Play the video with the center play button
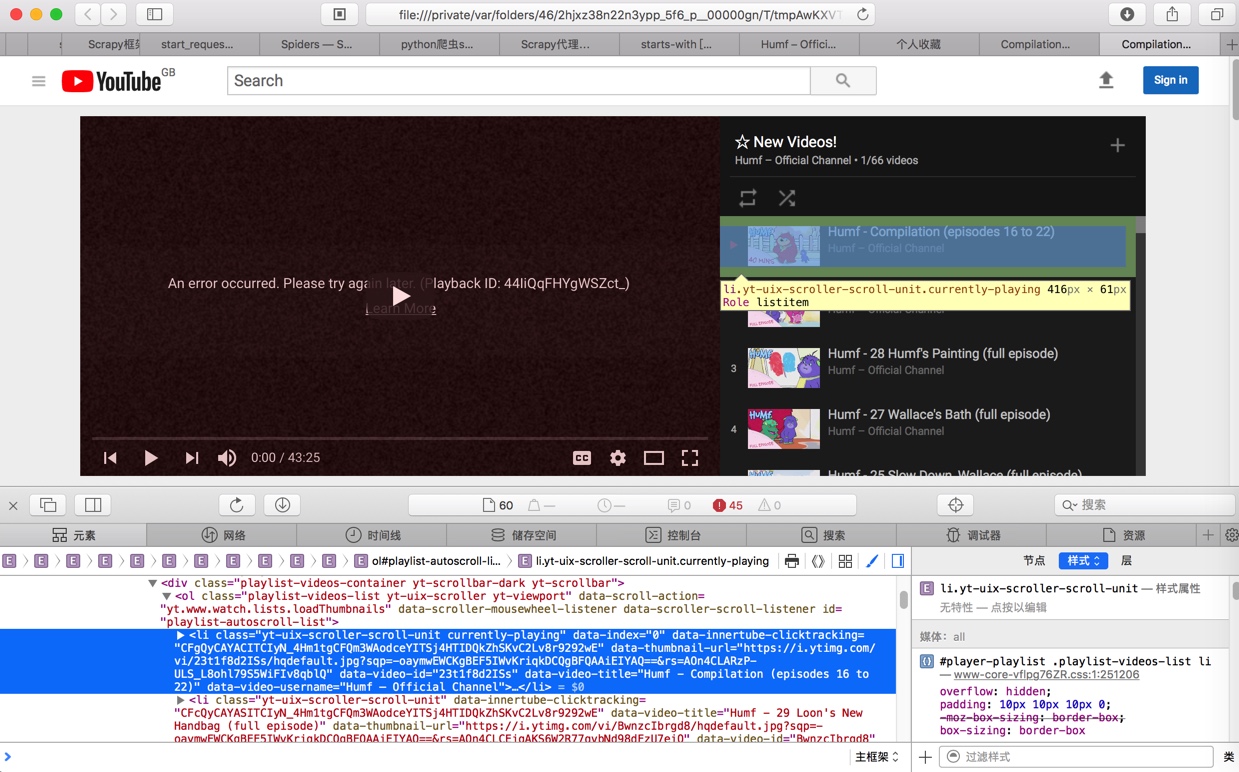Image resolution: width=1239 pixels, height=772 pixels. tap(400, 296)
